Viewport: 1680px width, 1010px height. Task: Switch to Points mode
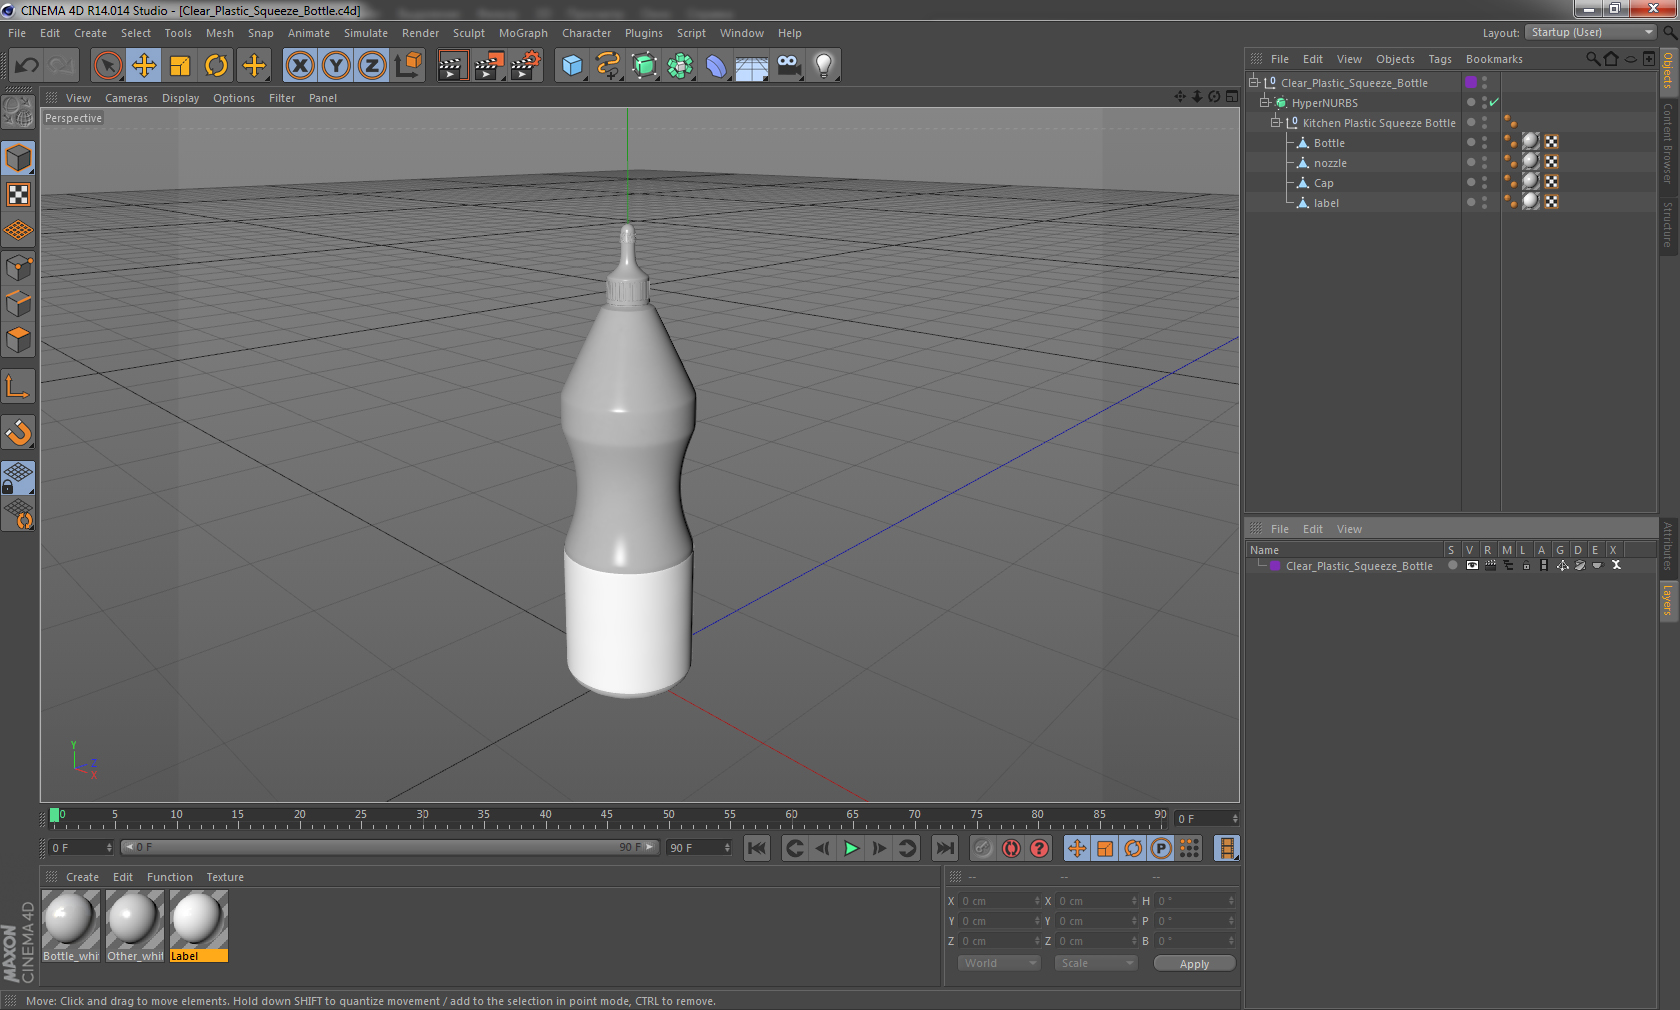click(x=19, y=267)
